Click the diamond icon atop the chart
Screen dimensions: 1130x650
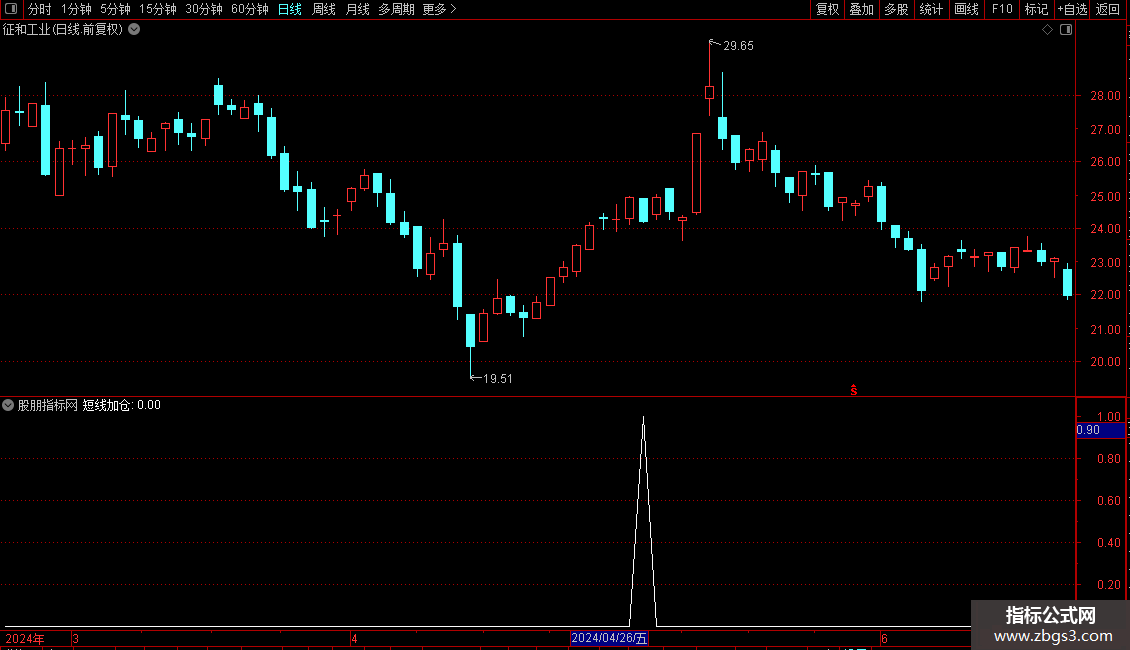pyautogui.click(x=1048, y=30)
